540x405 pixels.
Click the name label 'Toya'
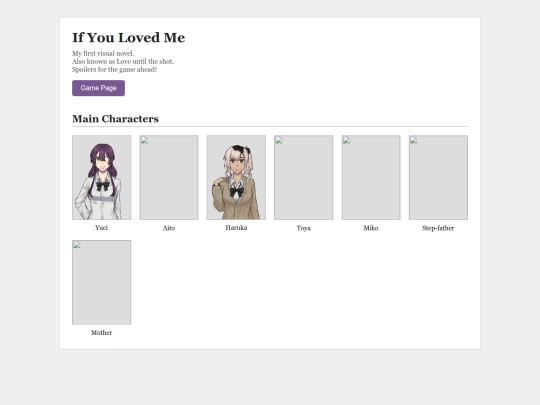(x=303, y=228)
